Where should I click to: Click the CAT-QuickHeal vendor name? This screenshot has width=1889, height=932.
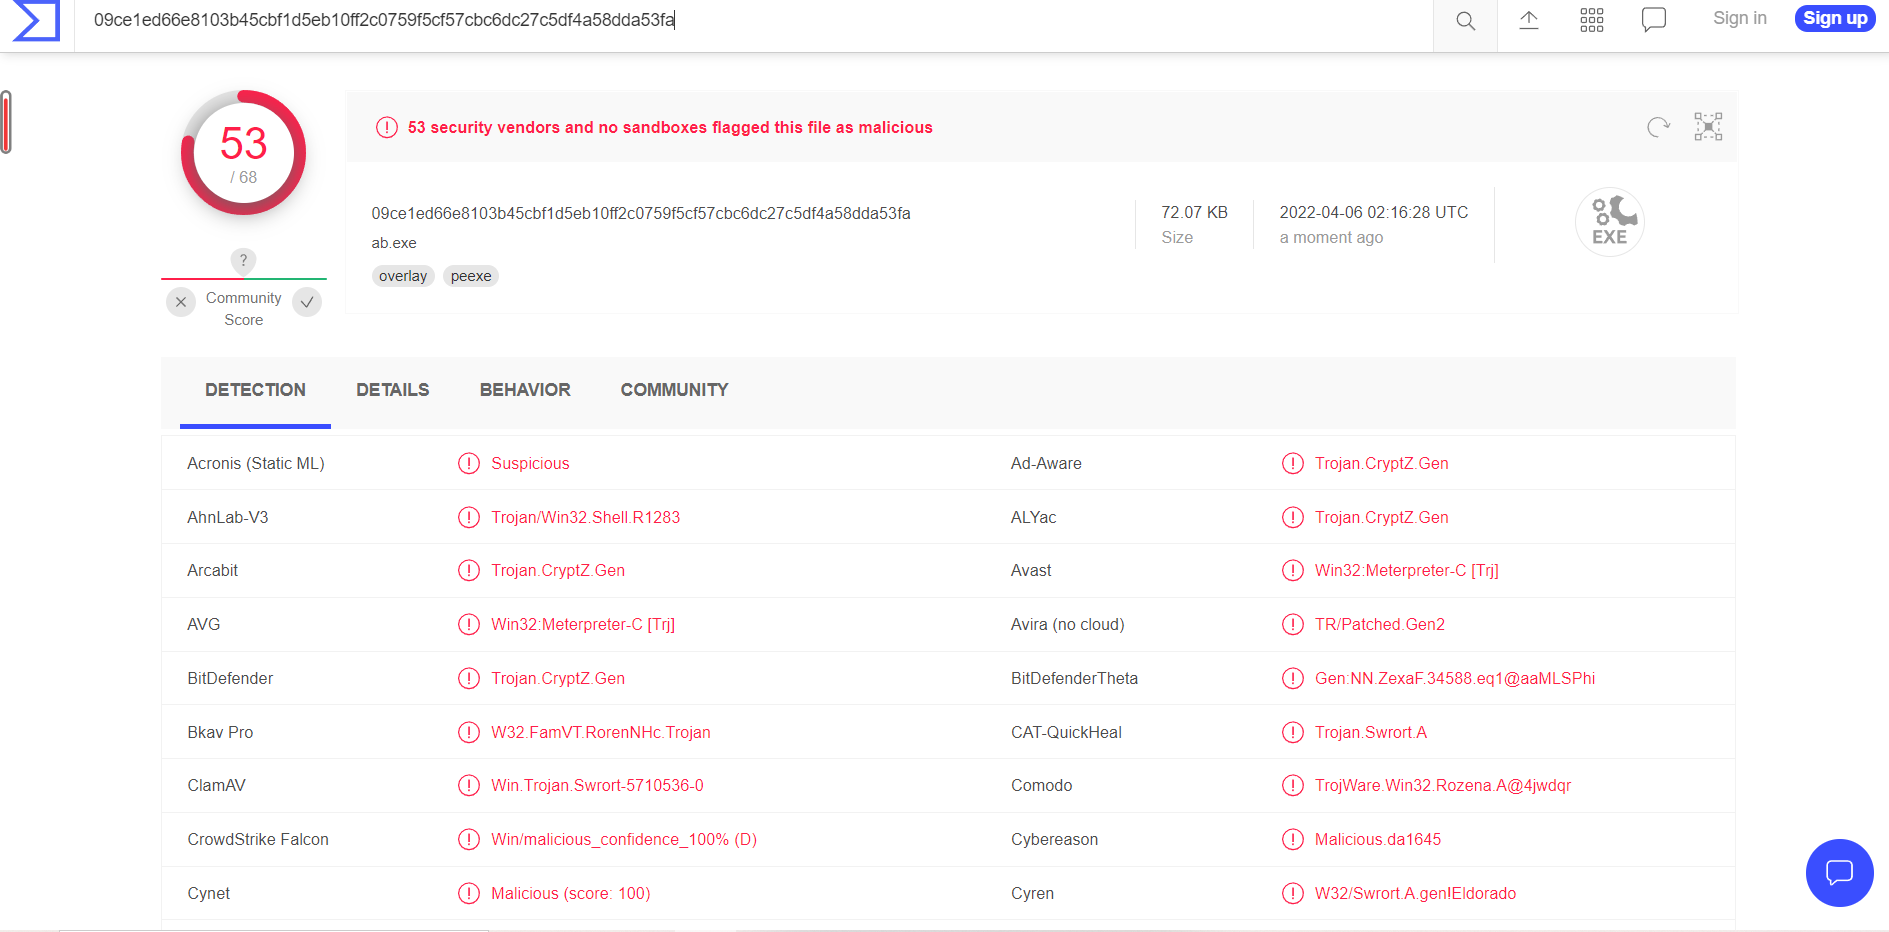click(x=1066, y=733)
